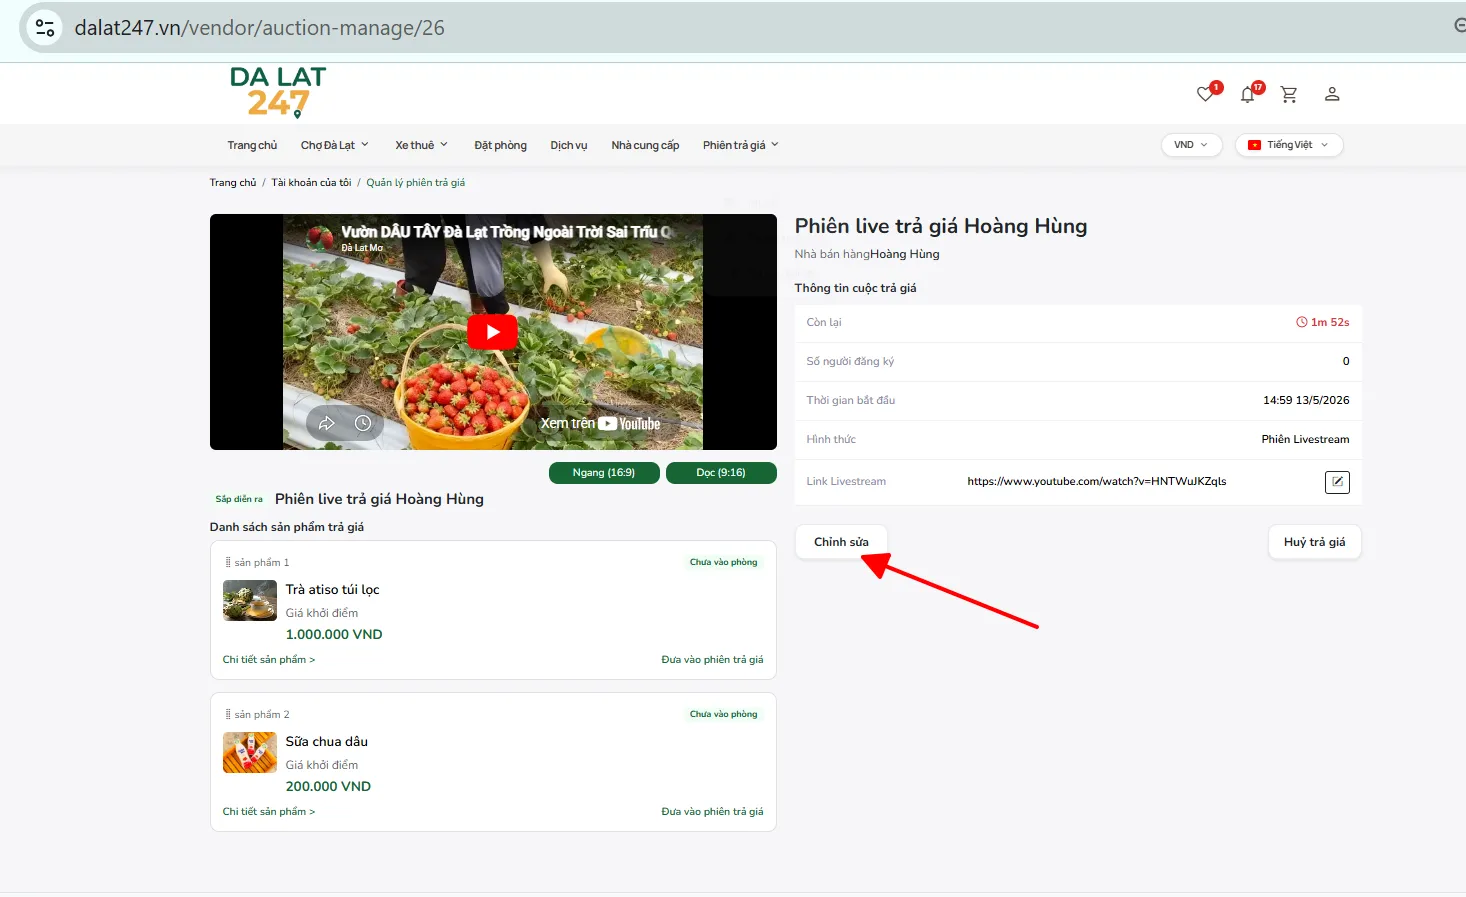Go to Nhà cung cấp page

pos(645,145)
